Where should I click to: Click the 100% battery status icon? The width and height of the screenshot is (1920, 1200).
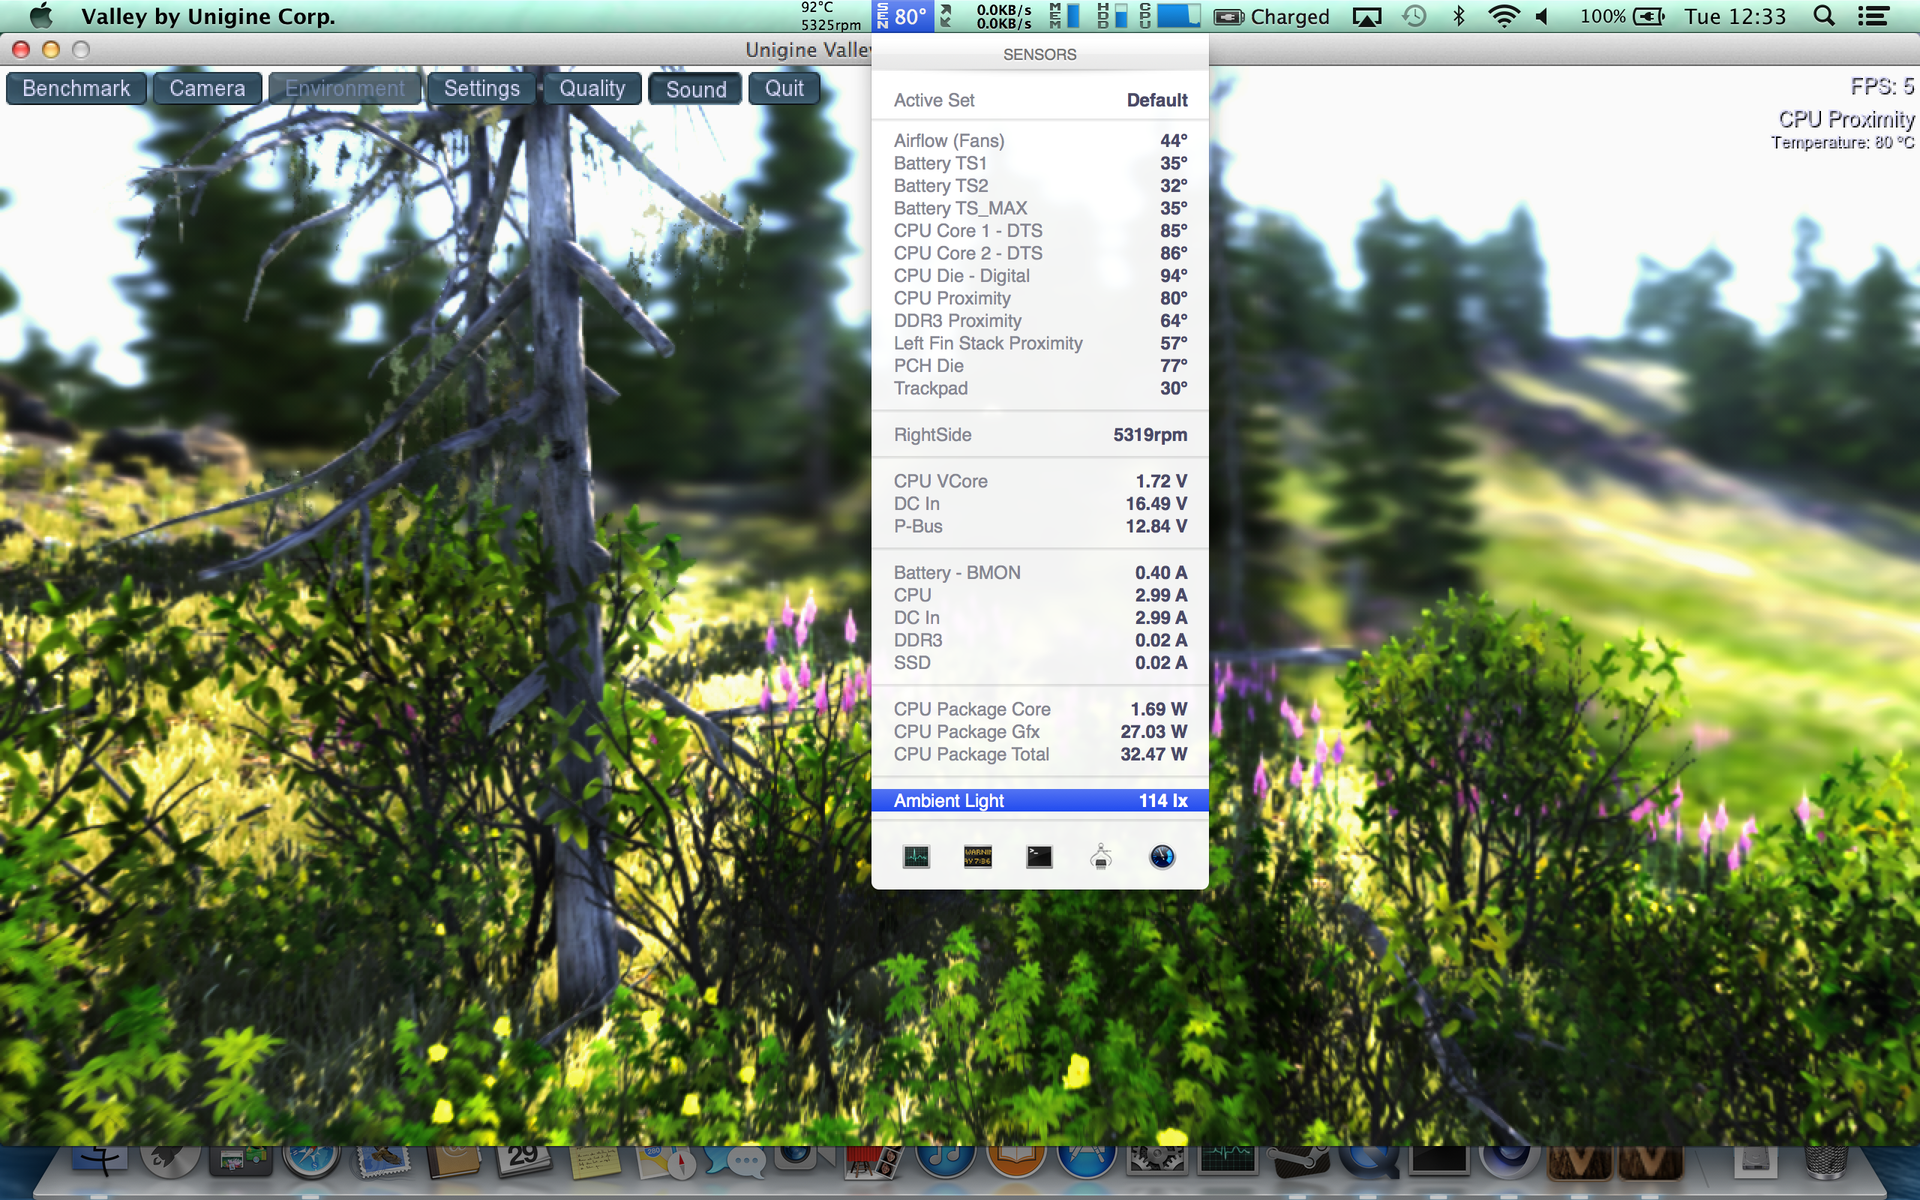click(x=1622, y=16)
